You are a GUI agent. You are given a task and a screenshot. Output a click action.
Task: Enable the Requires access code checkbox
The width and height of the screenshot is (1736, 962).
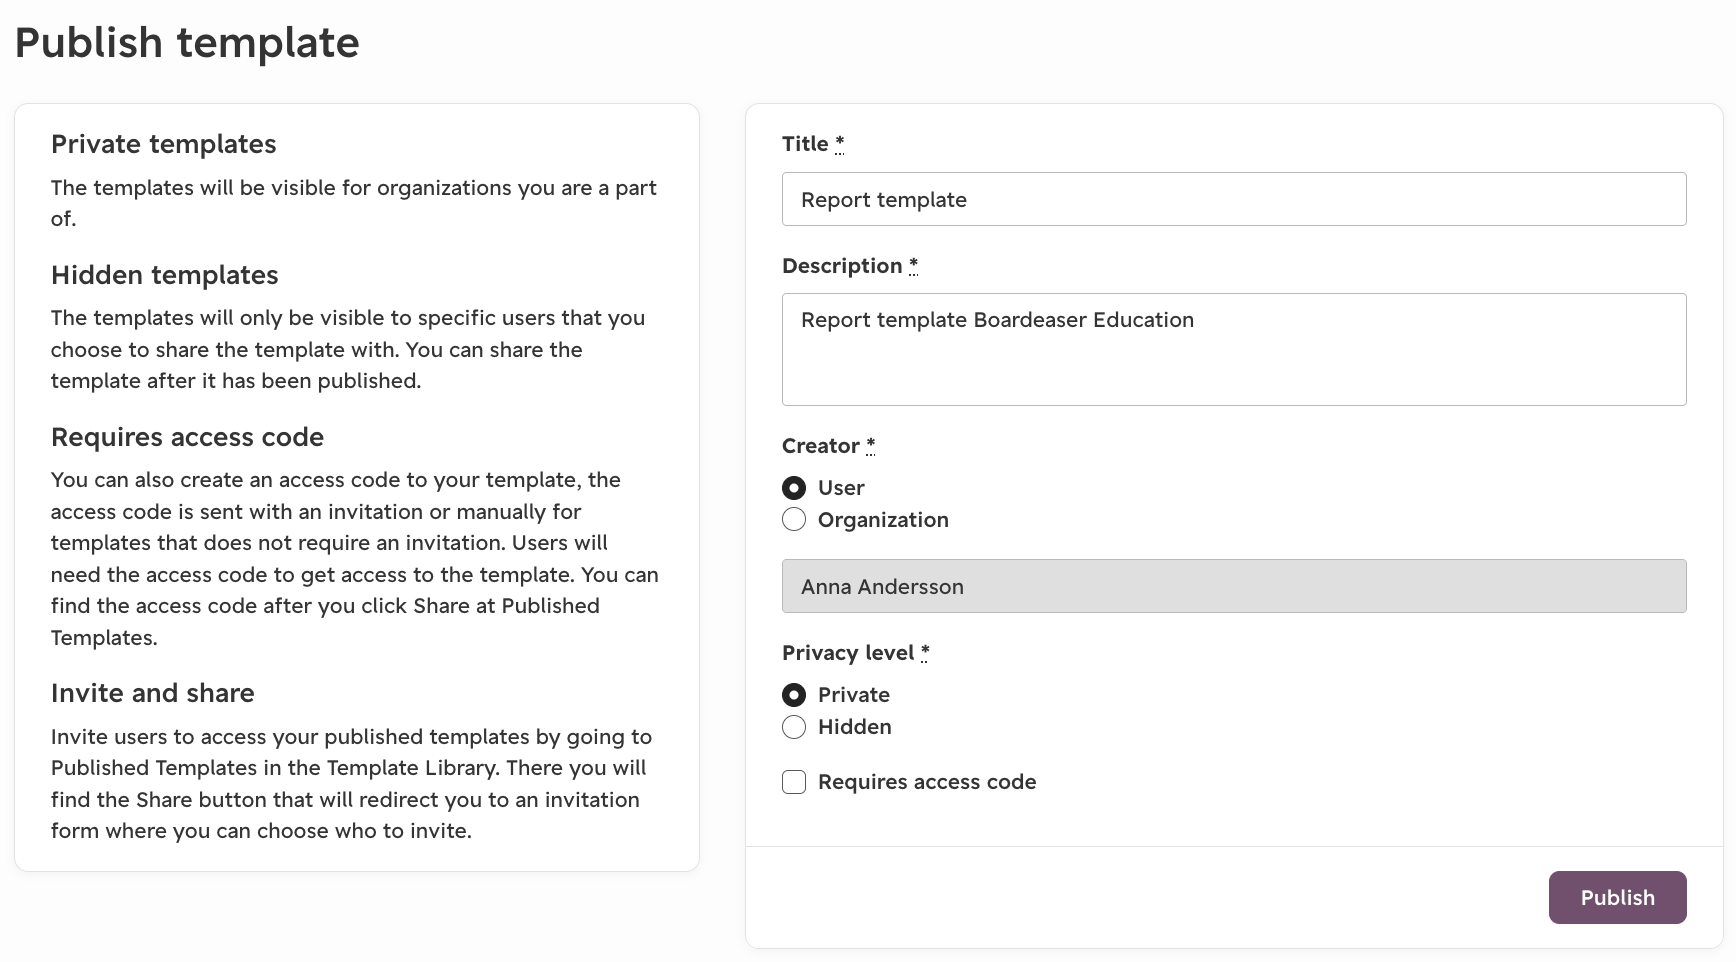794,782
